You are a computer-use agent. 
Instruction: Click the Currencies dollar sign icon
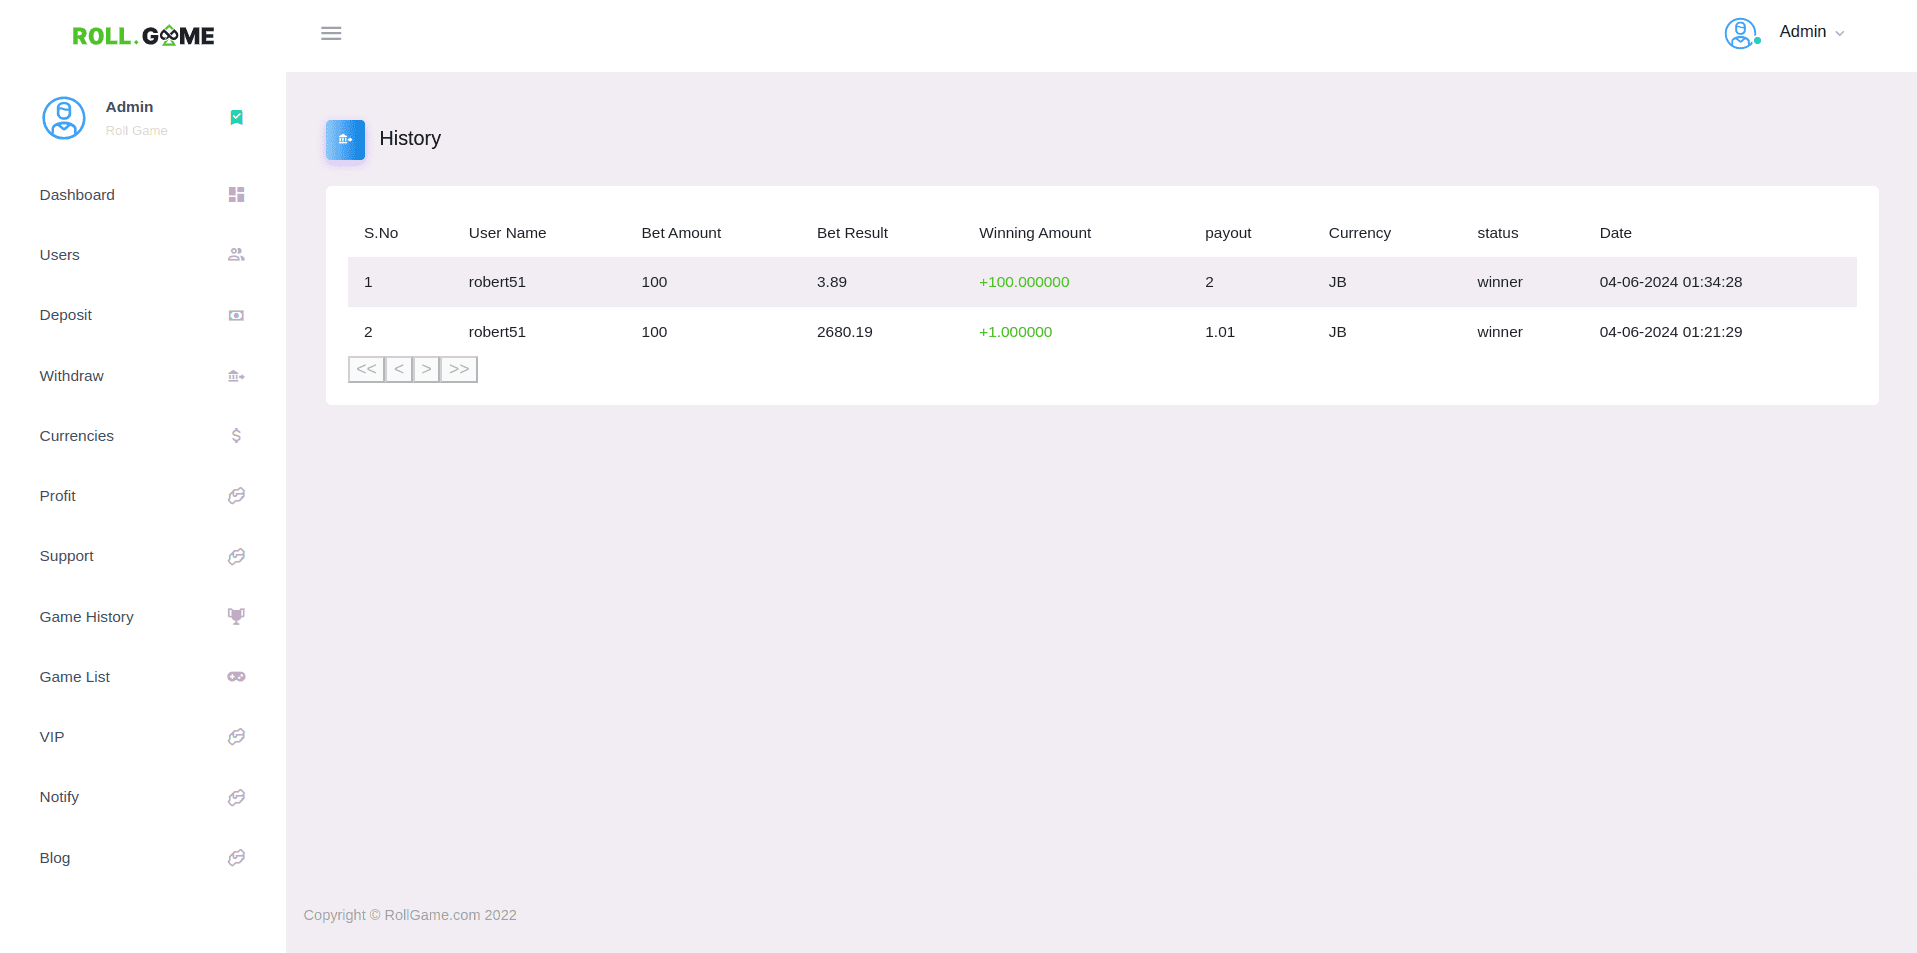click(236, 436)
